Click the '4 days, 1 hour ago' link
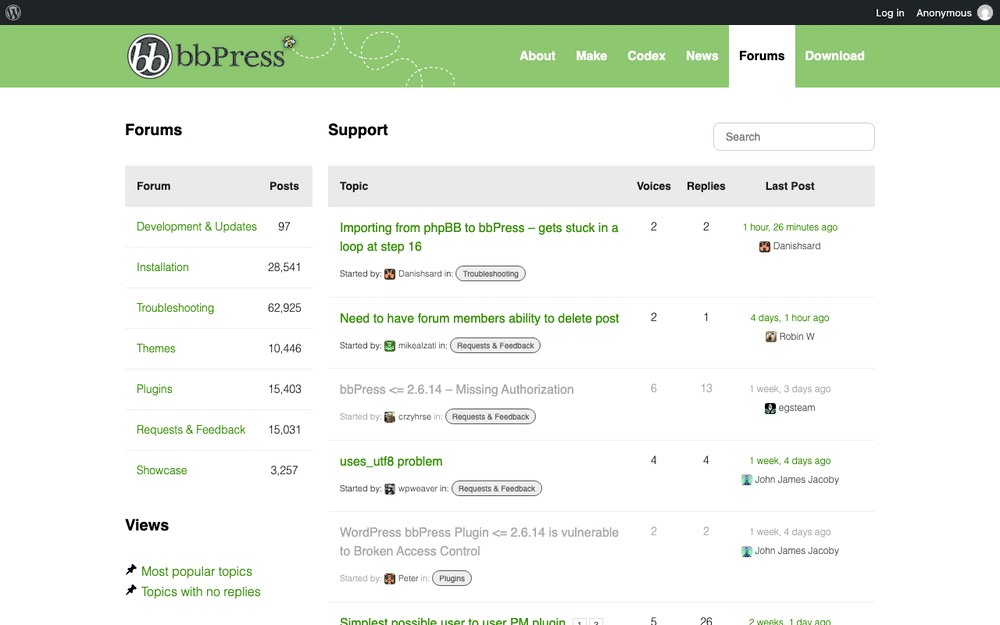 pyautogui.click(x=790, y=318)
